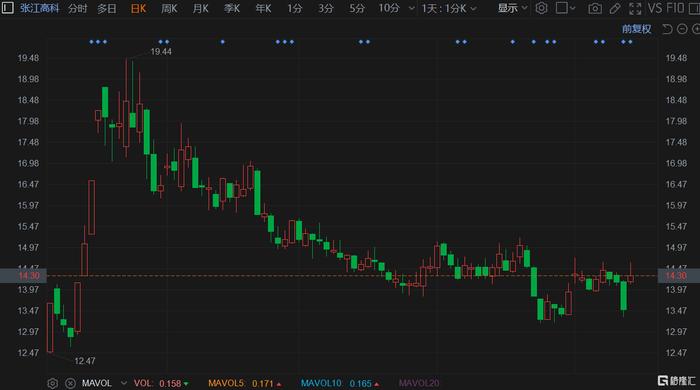Enter fullscreen chart mode
Image resolution: width=700 pixels, height=390 pixels.
pos(634,8)
